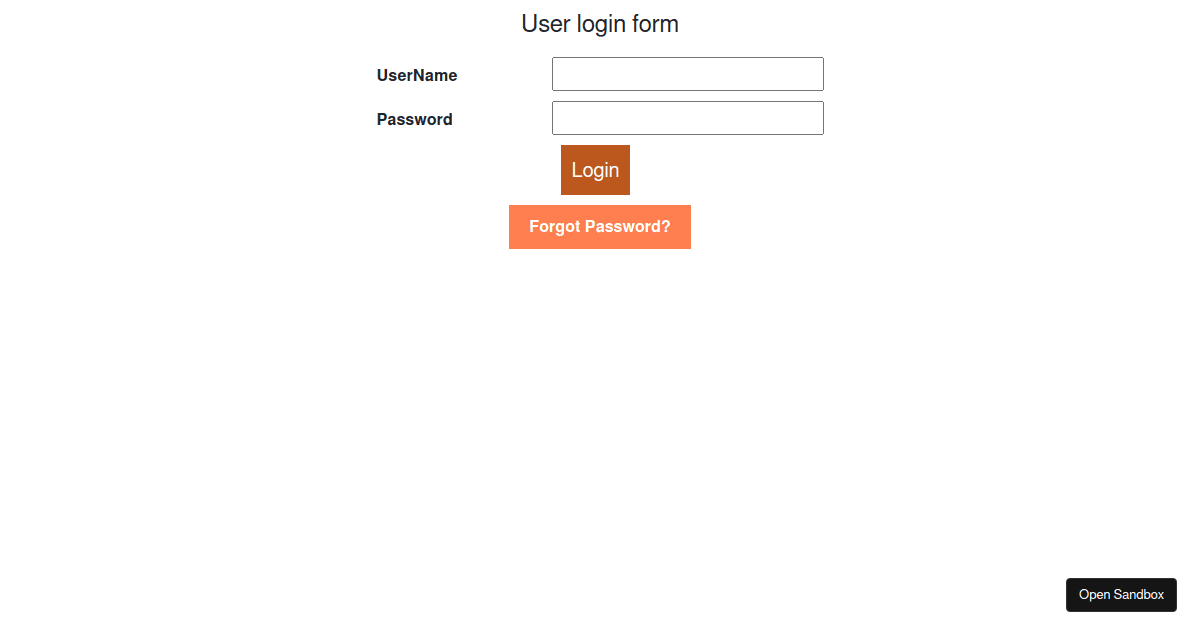Click the bold UserName field caption
This screenshot has width=1200, height=630.
(x=416, y=75)
